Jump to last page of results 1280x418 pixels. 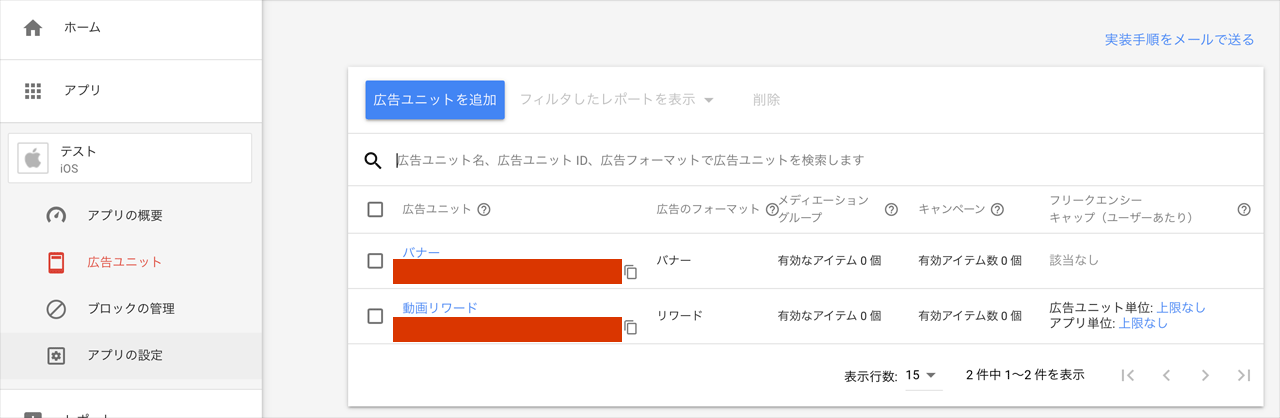(1244, 375)
